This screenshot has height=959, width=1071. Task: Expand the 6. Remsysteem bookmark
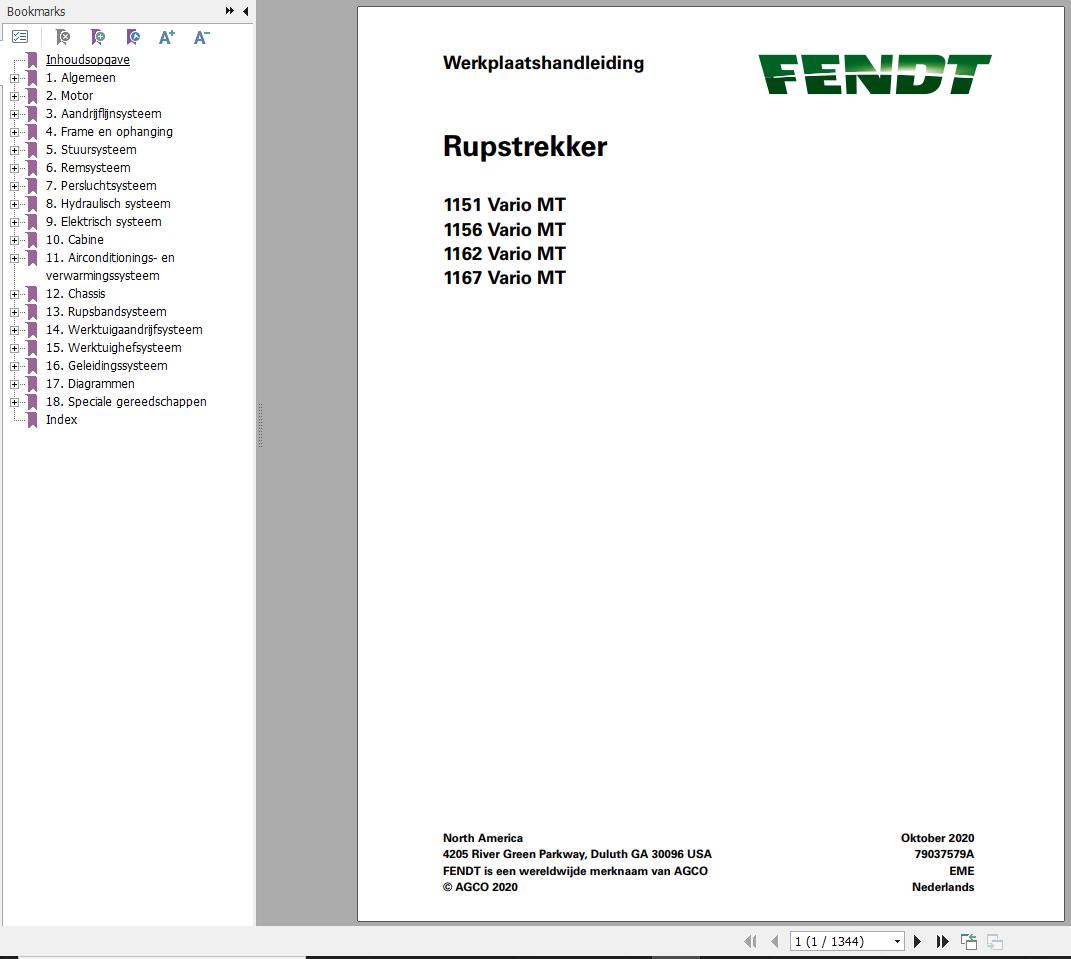pos(14,168)
